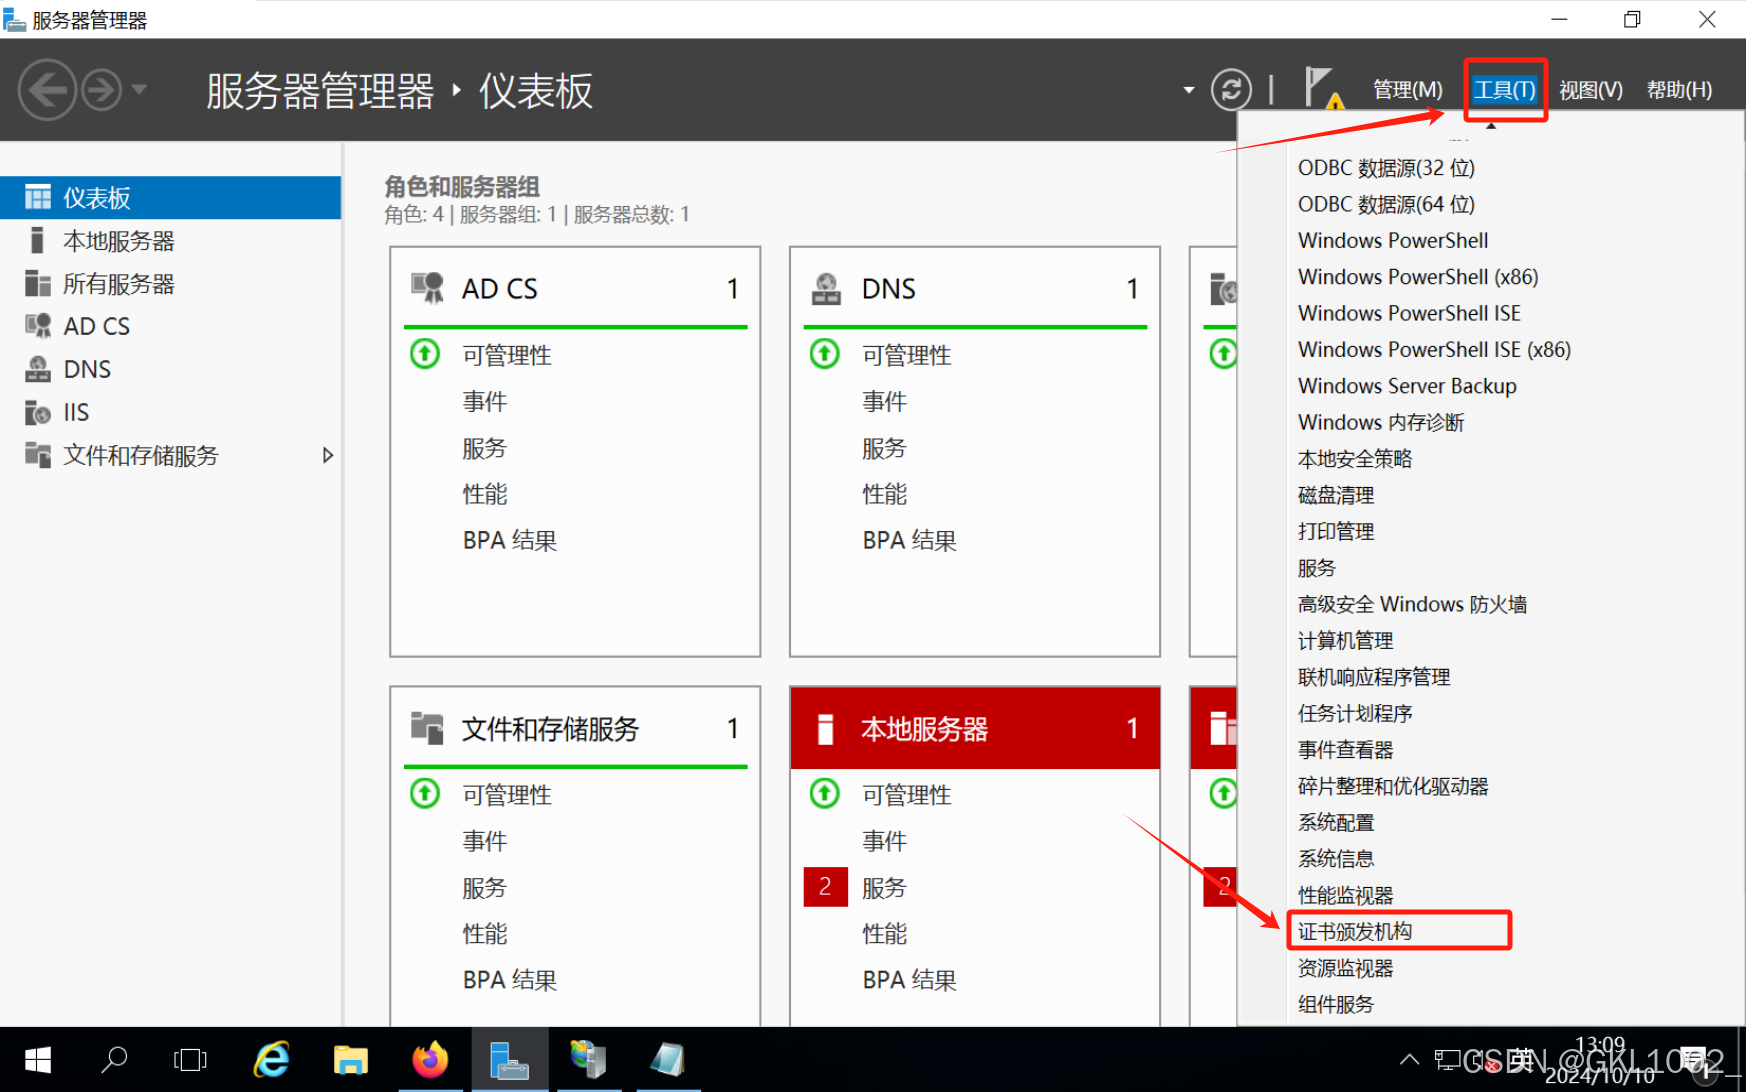Open BPA 结果 in AD CS tile

[510, 540]
